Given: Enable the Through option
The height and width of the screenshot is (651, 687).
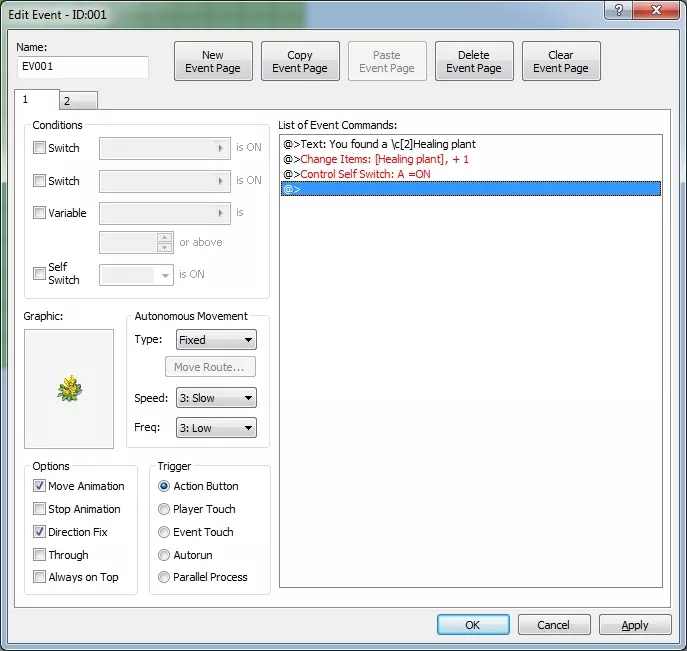Looking at the screenshot, I should [39, 555].
